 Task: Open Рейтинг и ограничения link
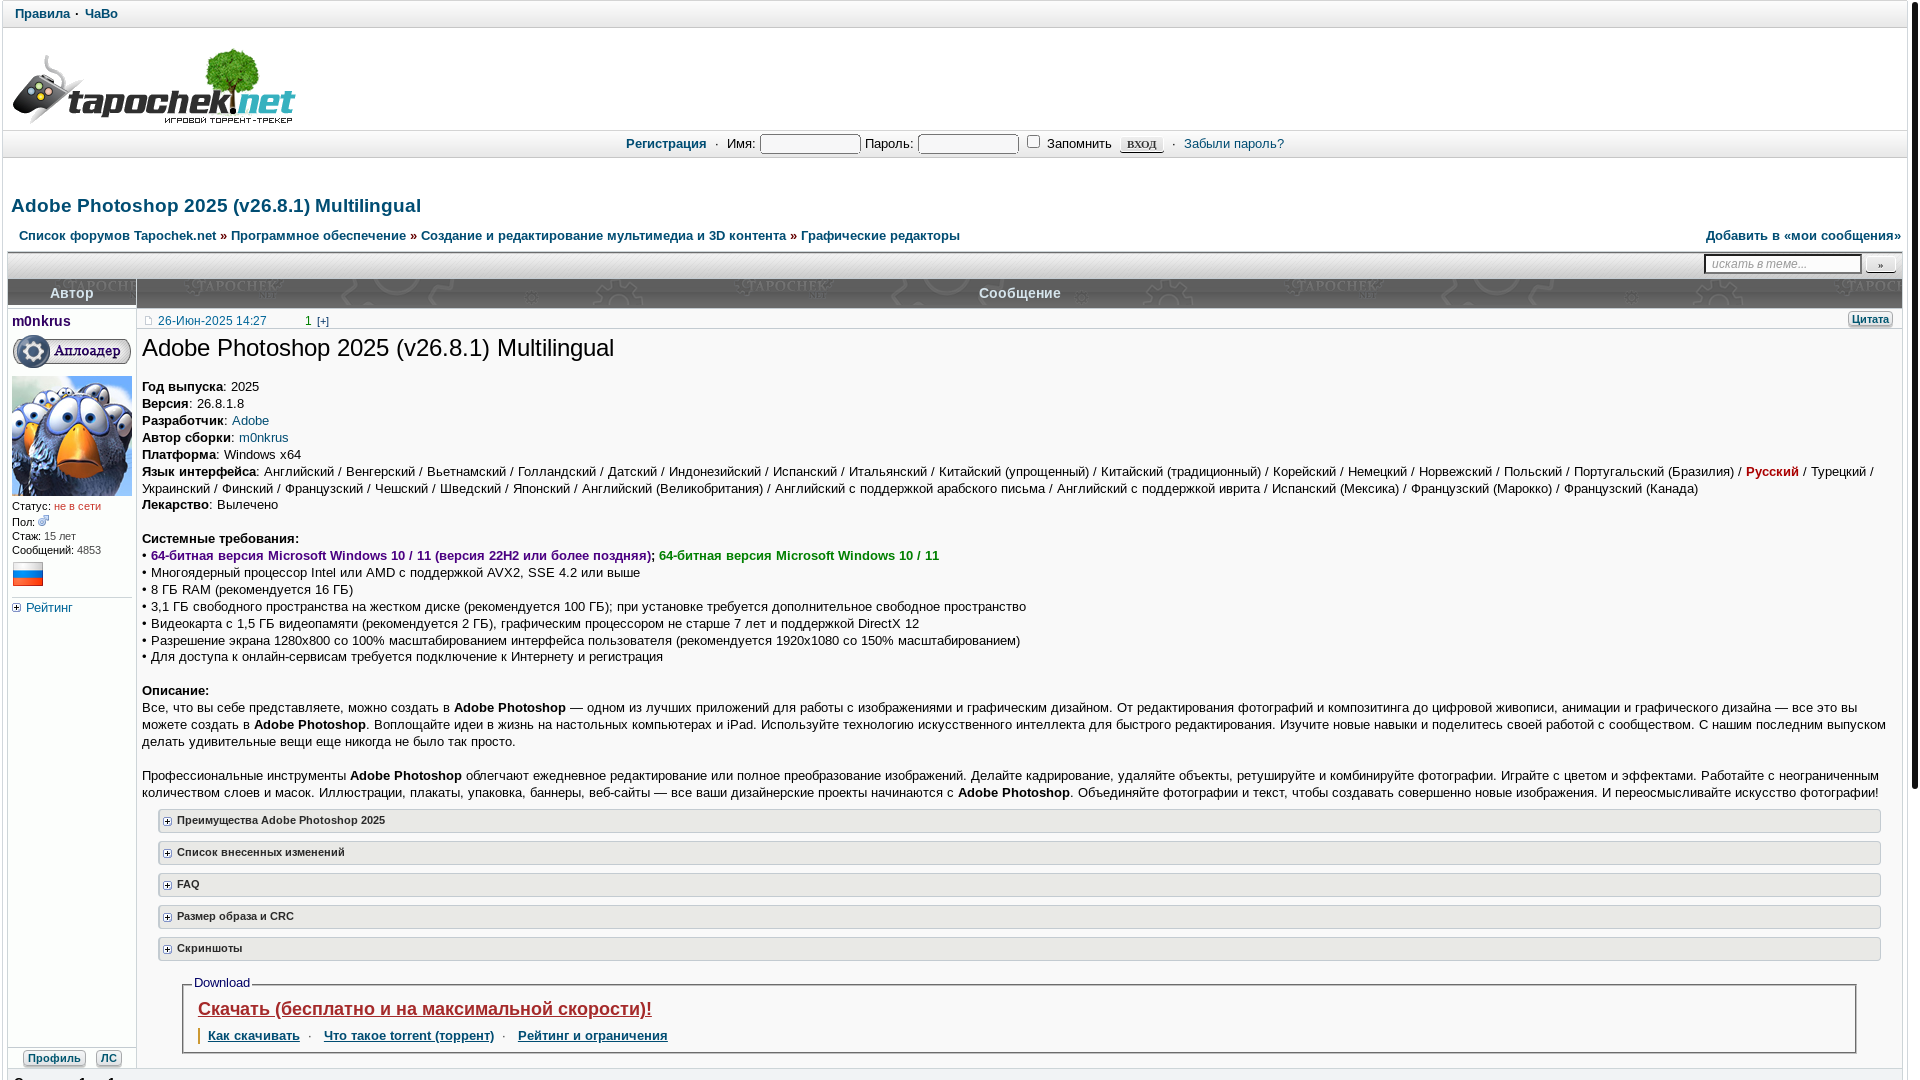coord(593,1036)
